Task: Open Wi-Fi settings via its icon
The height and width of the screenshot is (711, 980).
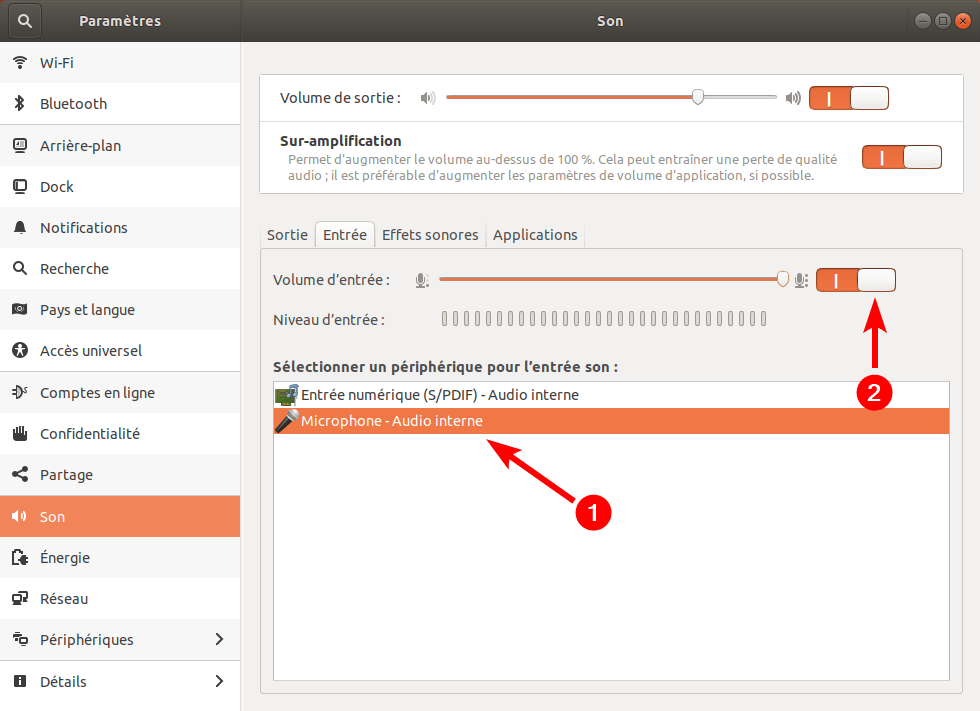Action: 20,62
